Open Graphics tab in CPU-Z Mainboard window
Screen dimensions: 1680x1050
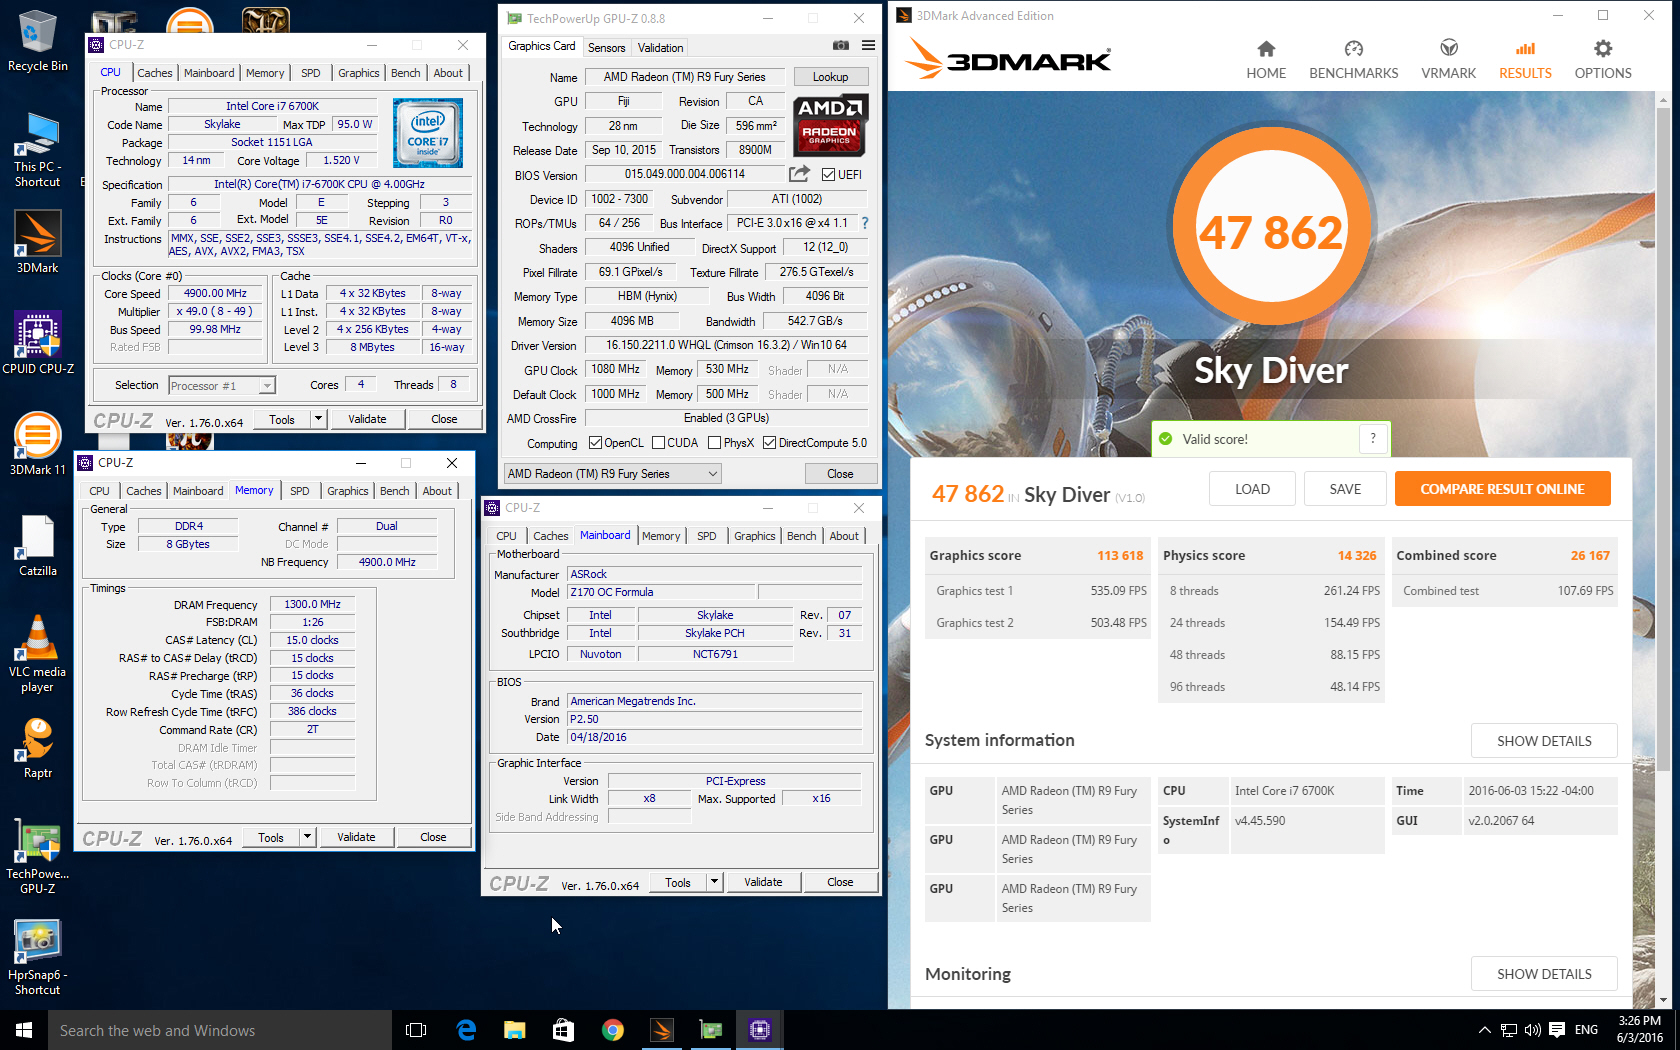pyautogui.click(x=754, y=536)
